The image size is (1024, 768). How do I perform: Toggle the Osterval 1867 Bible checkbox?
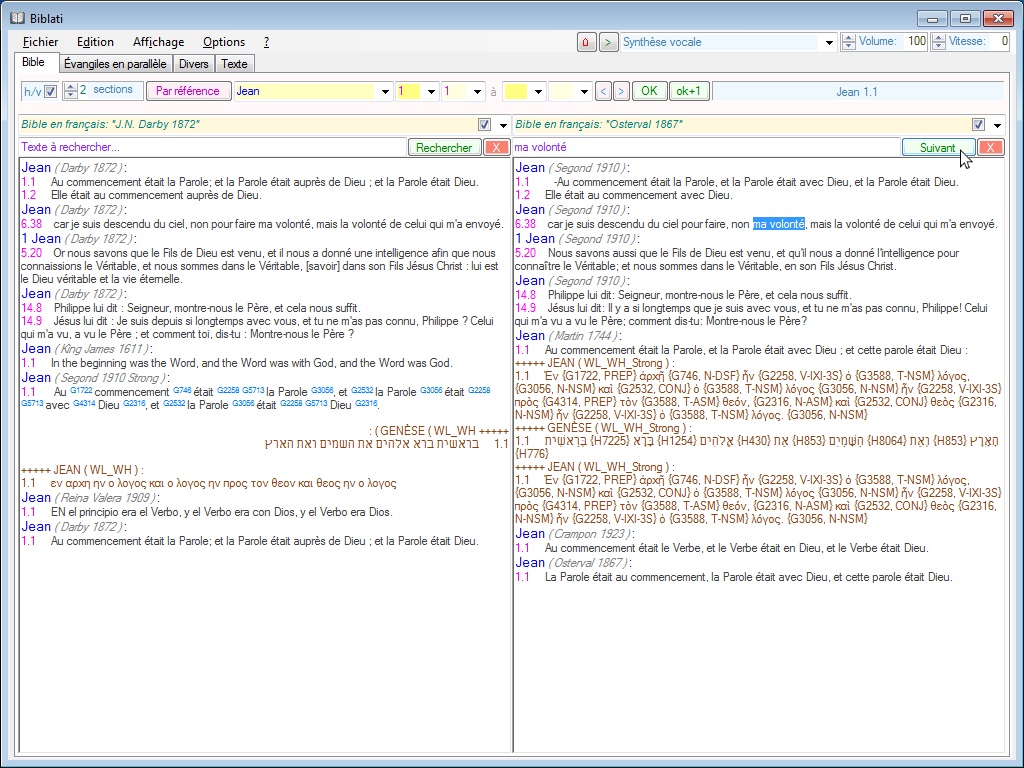point(978,124)
